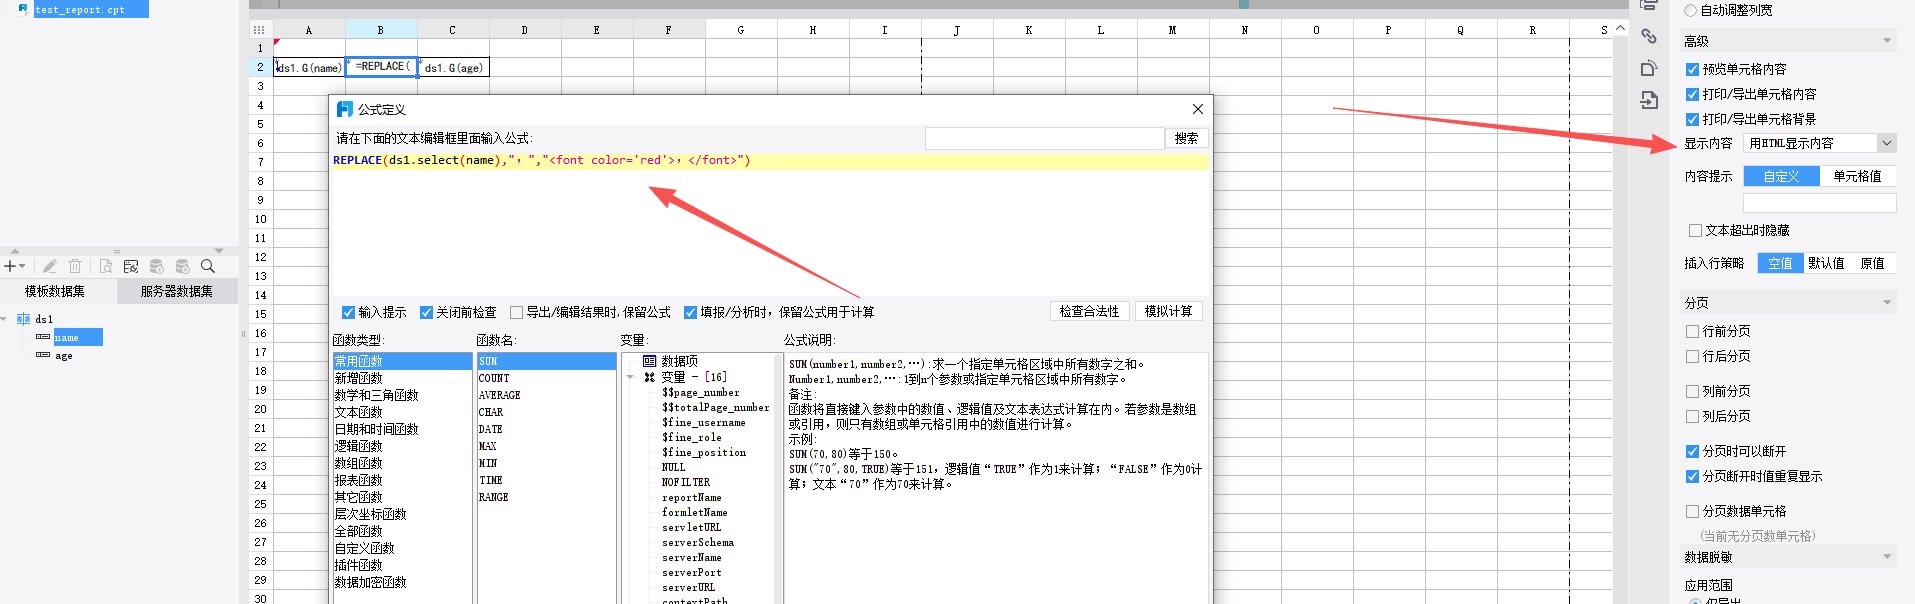The height and width of the screenshot is (604, 1915).
Task: Click the add dataset plus icon
Action: [11, 266]
